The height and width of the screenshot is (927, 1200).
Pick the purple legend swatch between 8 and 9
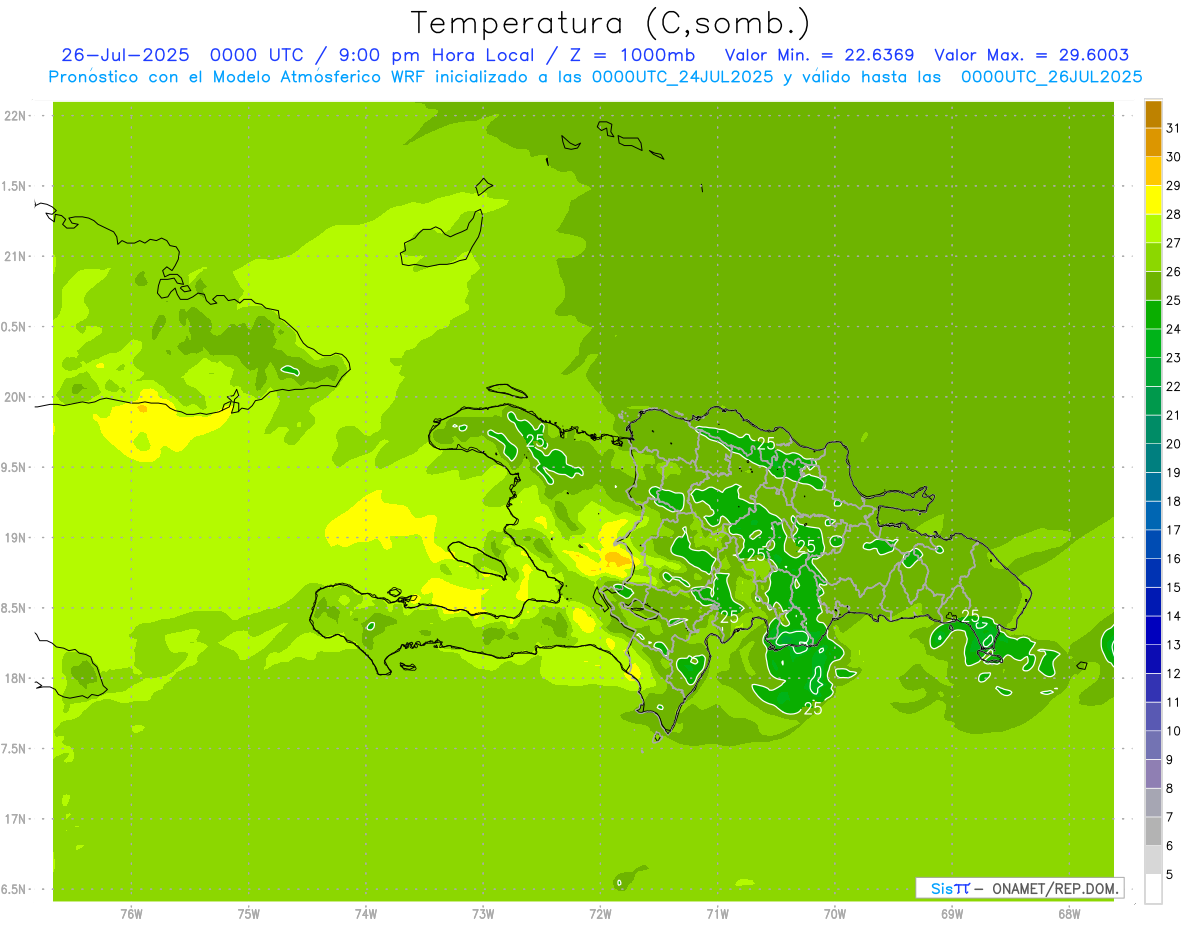[1153, 774]
